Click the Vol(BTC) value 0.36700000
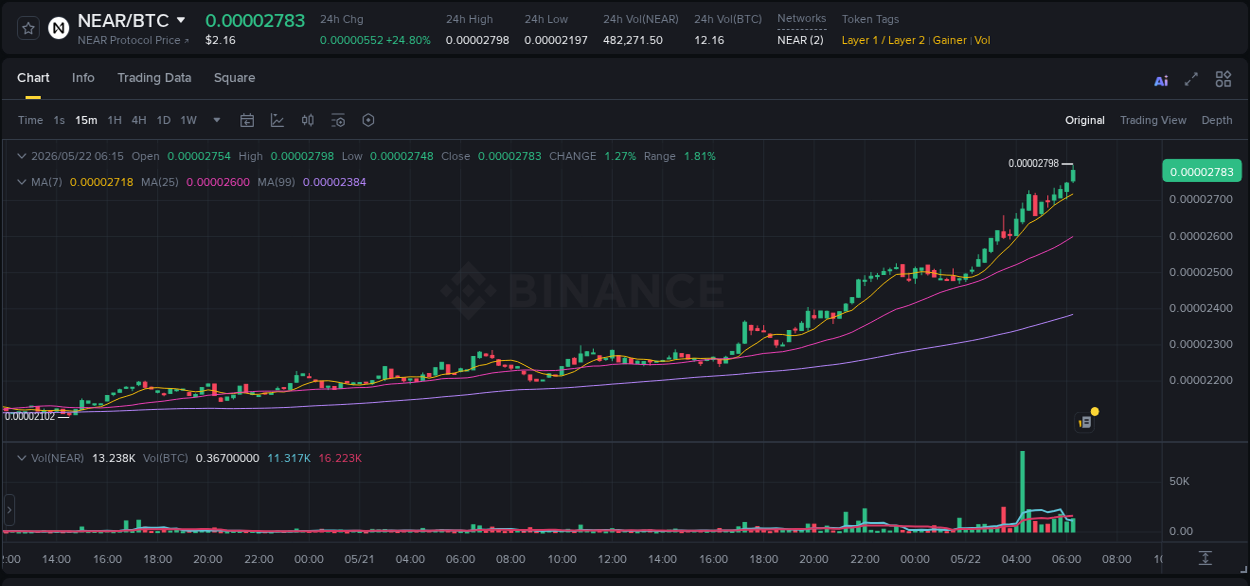Viewport: 1250px width, 586px height. pos(227,458)
